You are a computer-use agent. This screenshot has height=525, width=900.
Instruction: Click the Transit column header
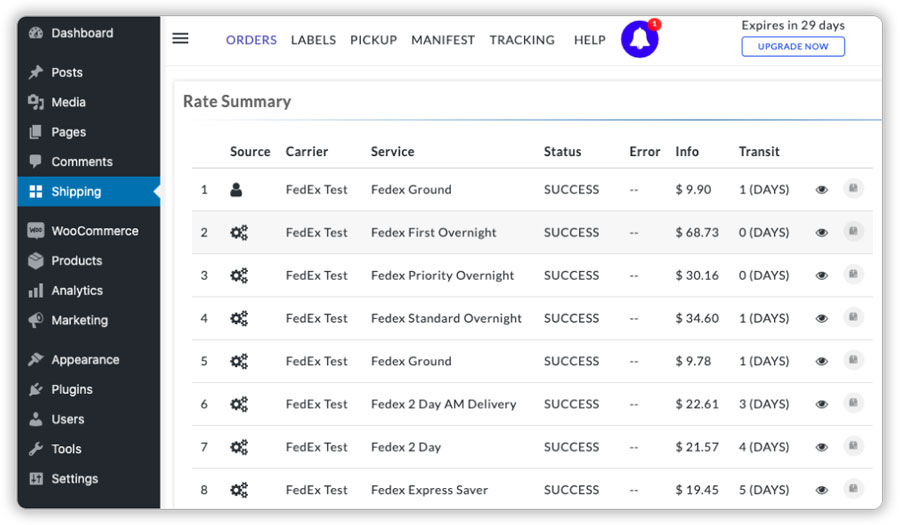click(759, 151)
